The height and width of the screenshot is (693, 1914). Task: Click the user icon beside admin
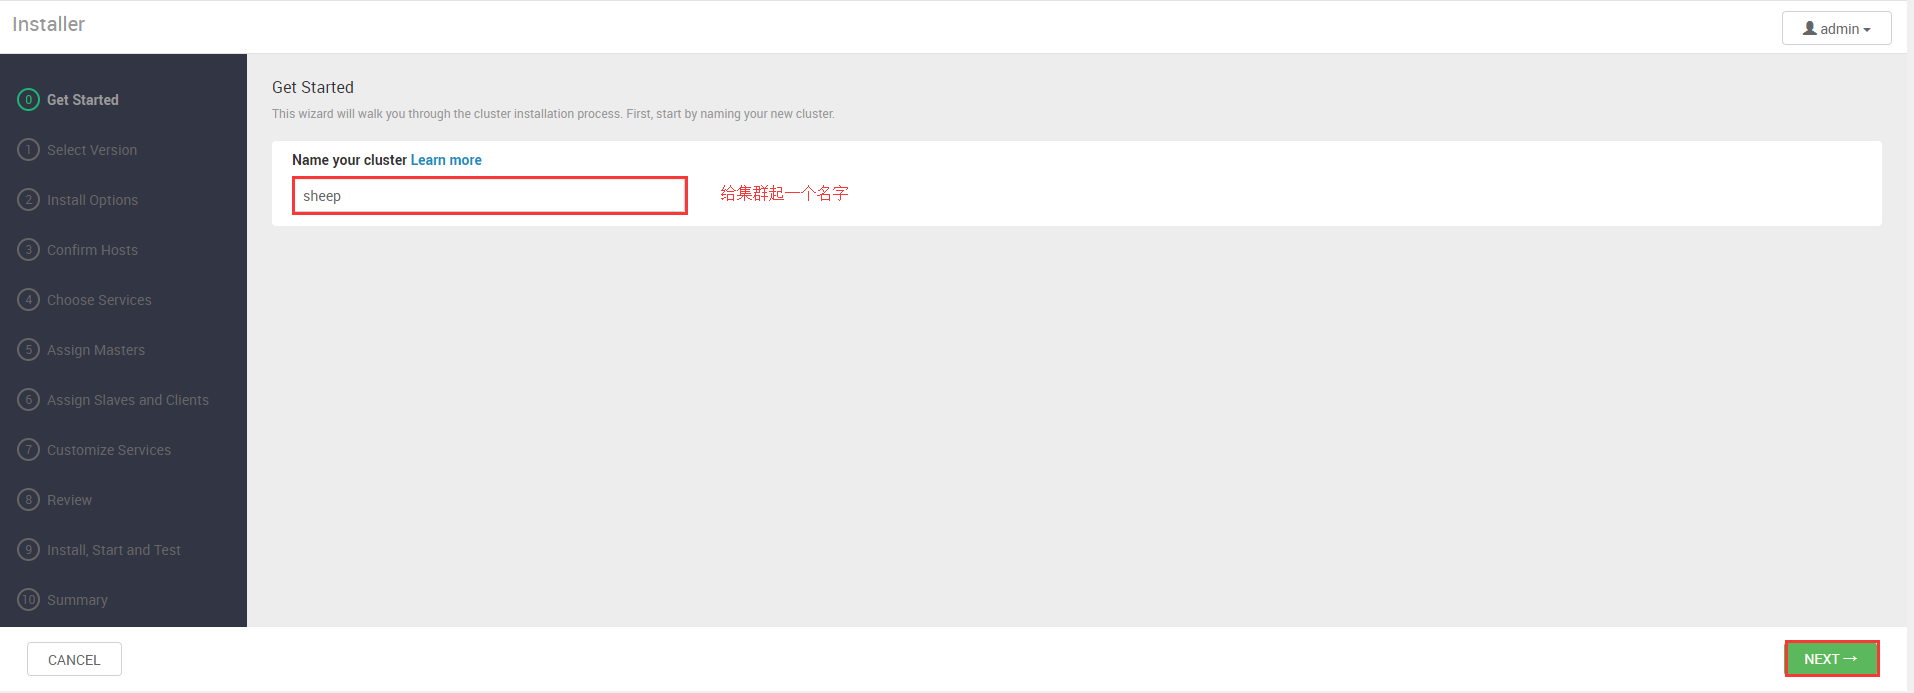(x=1809, y=28)
